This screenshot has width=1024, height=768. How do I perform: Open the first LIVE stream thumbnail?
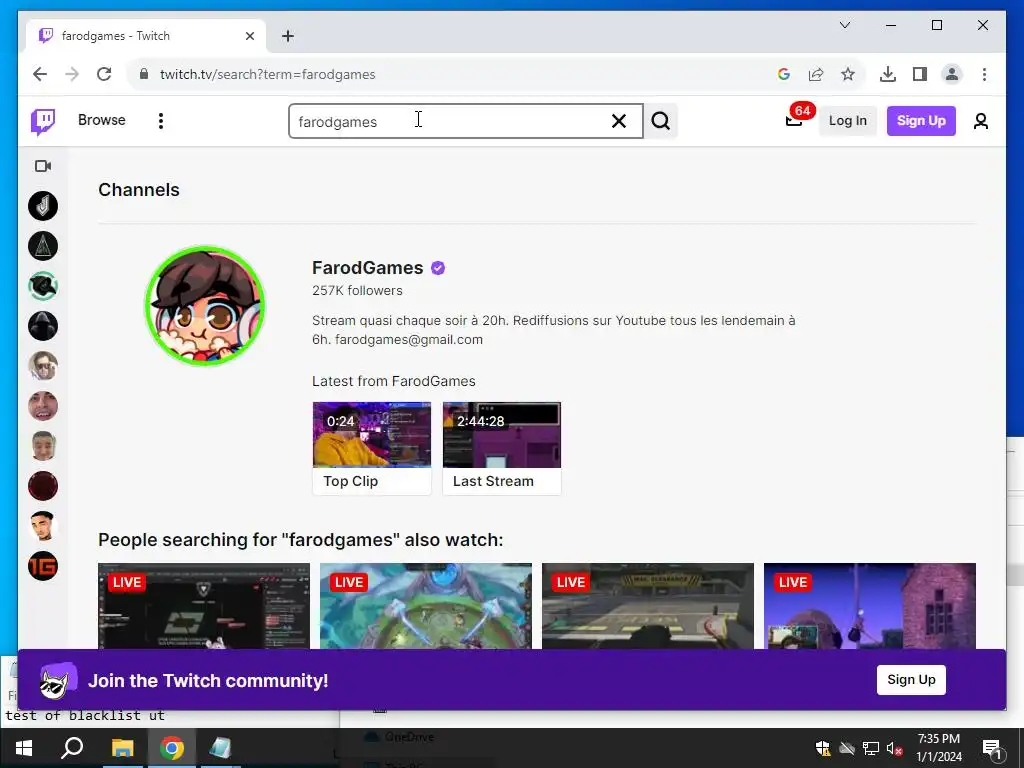point(204,606)
